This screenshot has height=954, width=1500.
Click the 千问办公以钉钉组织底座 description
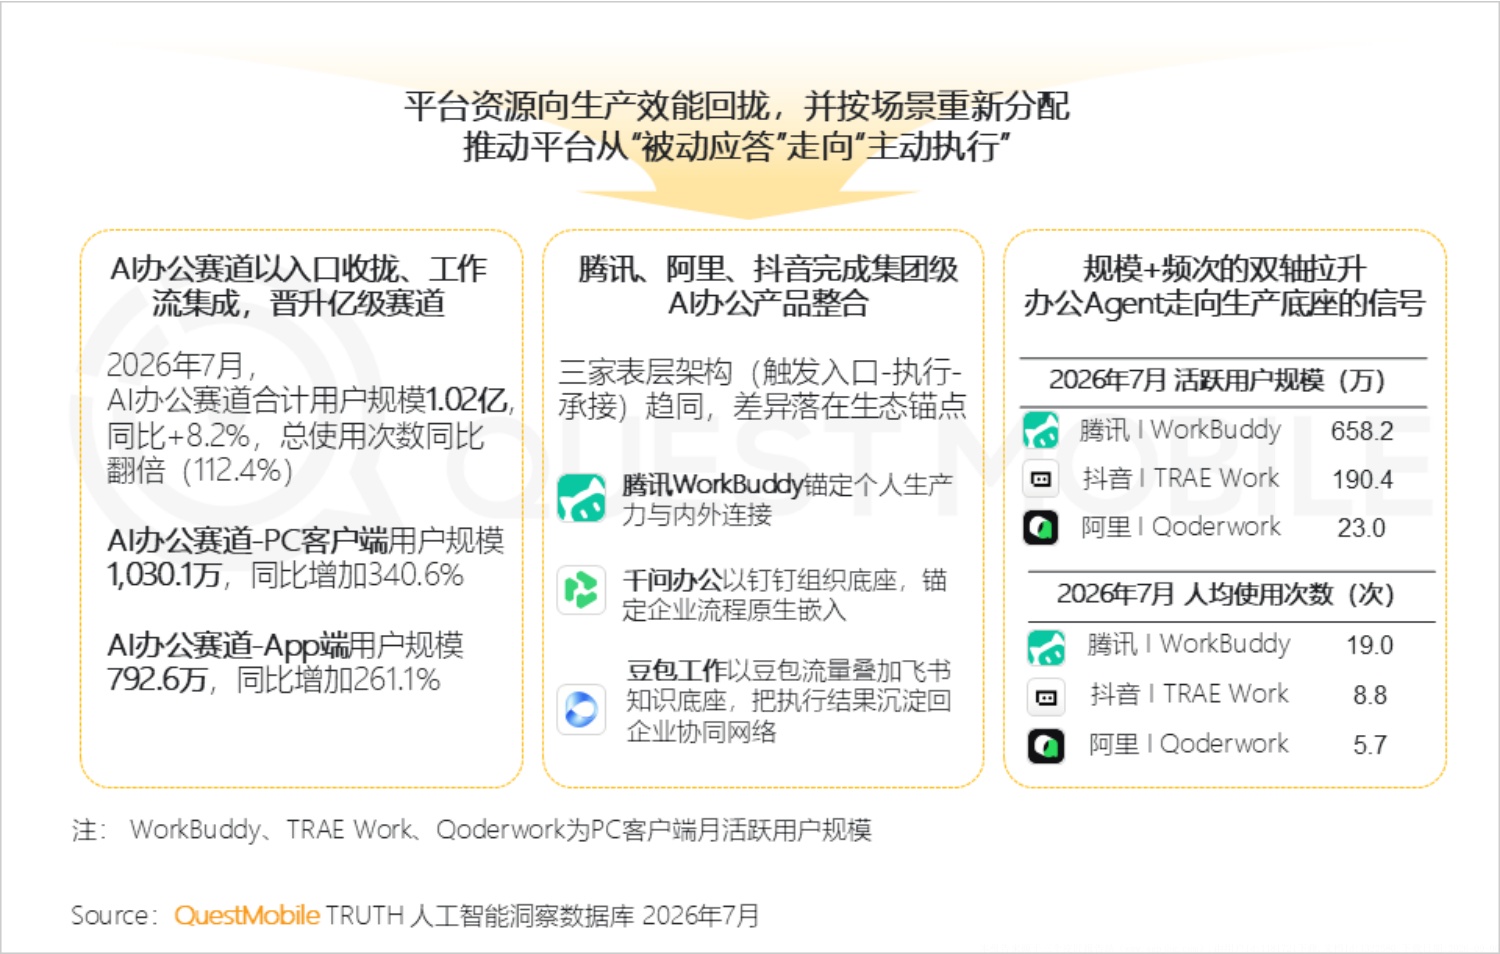click(784, 595)
